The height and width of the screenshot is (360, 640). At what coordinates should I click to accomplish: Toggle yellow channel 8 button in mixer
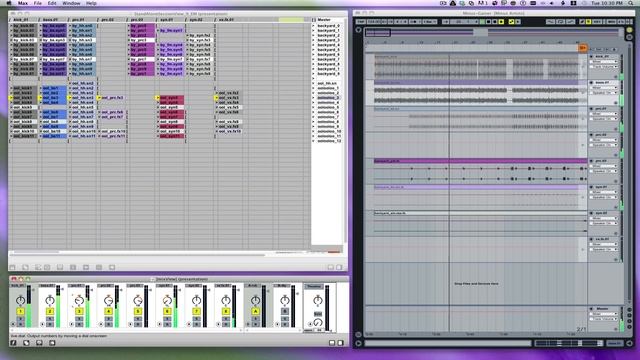pos(226,311)
